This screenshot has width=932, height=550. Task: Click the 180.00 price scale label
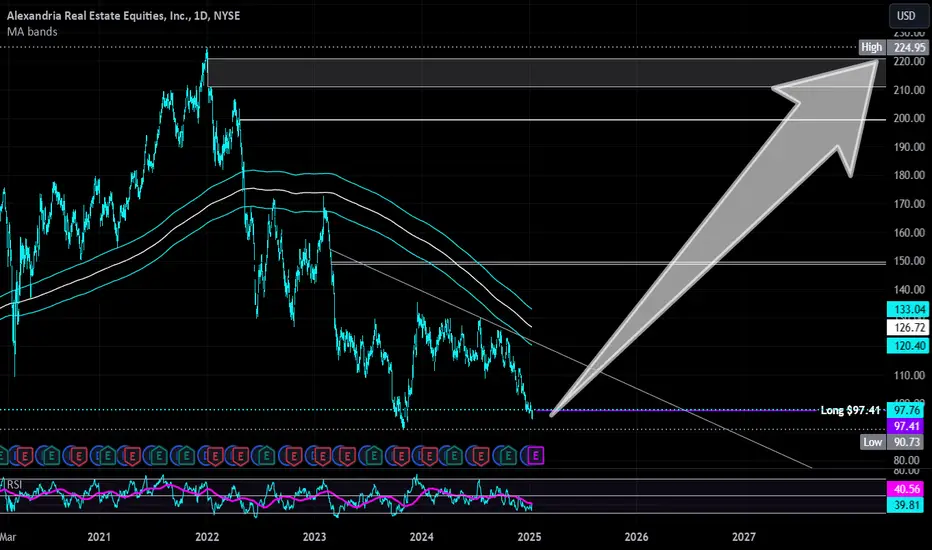[x=909, y=175]
